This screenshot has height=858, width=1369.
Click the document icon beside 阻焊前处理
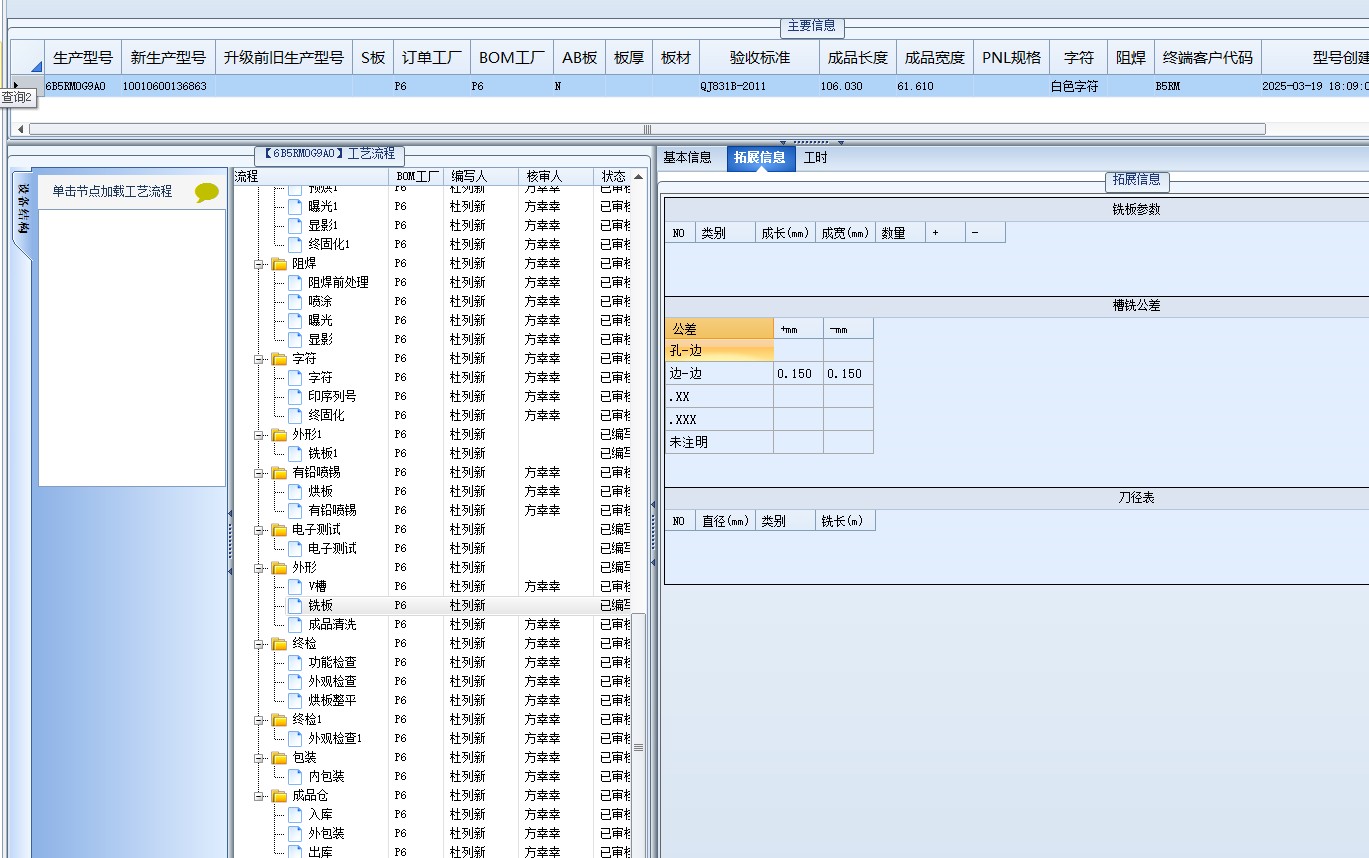295,283
